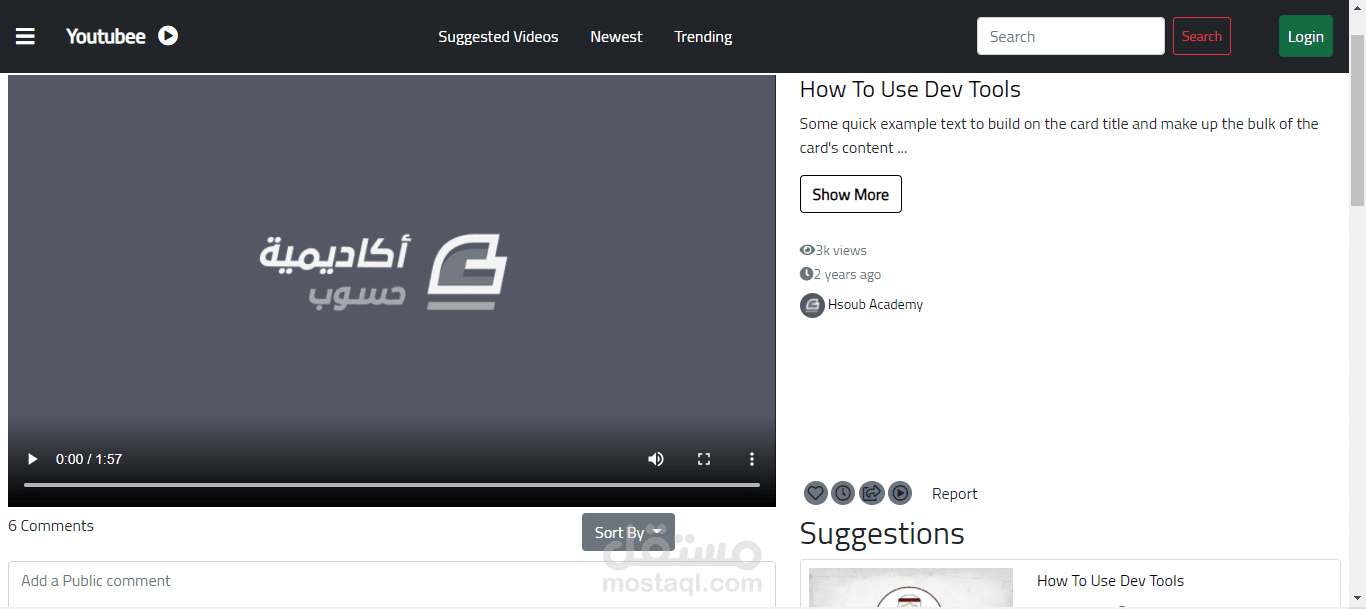Go to Suggested Videos in the navbar

(498, 37)
